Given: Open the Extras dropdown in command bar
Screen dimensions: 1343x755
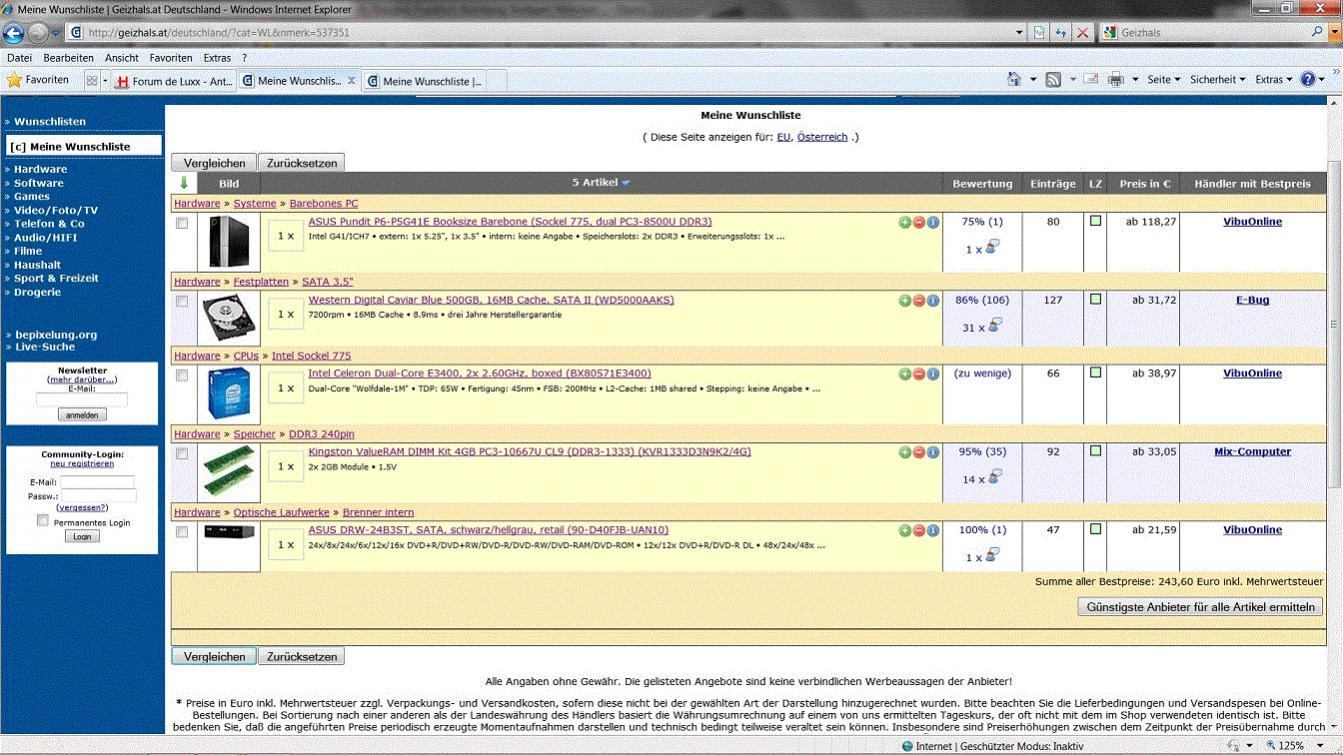Looking at the screenshot, I should click(x=1274, y=80).
